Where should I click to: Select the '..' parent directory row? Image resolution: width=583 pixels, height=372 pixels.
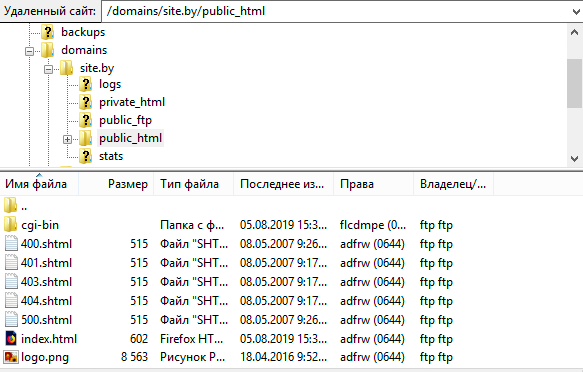pyautogui.click(x=24, y=207)
